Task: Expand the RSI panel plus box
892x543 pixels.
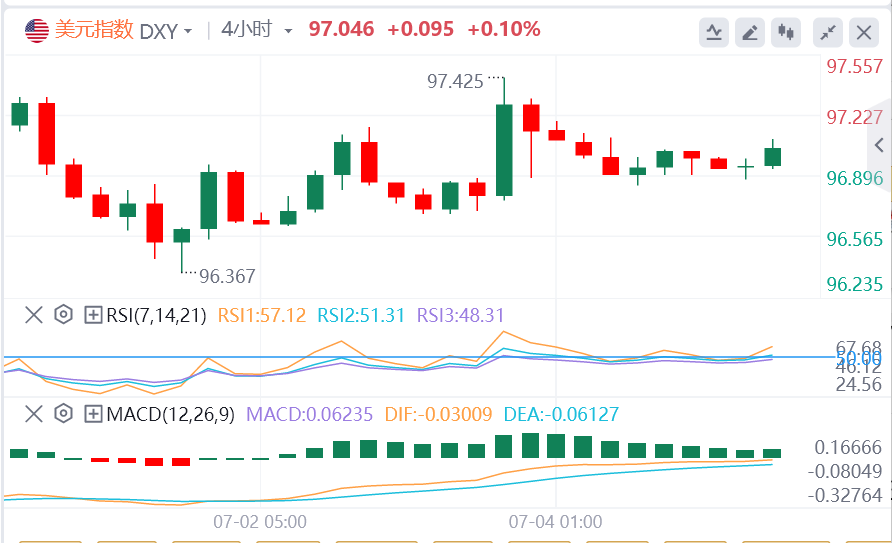Action: coord(93,315)
